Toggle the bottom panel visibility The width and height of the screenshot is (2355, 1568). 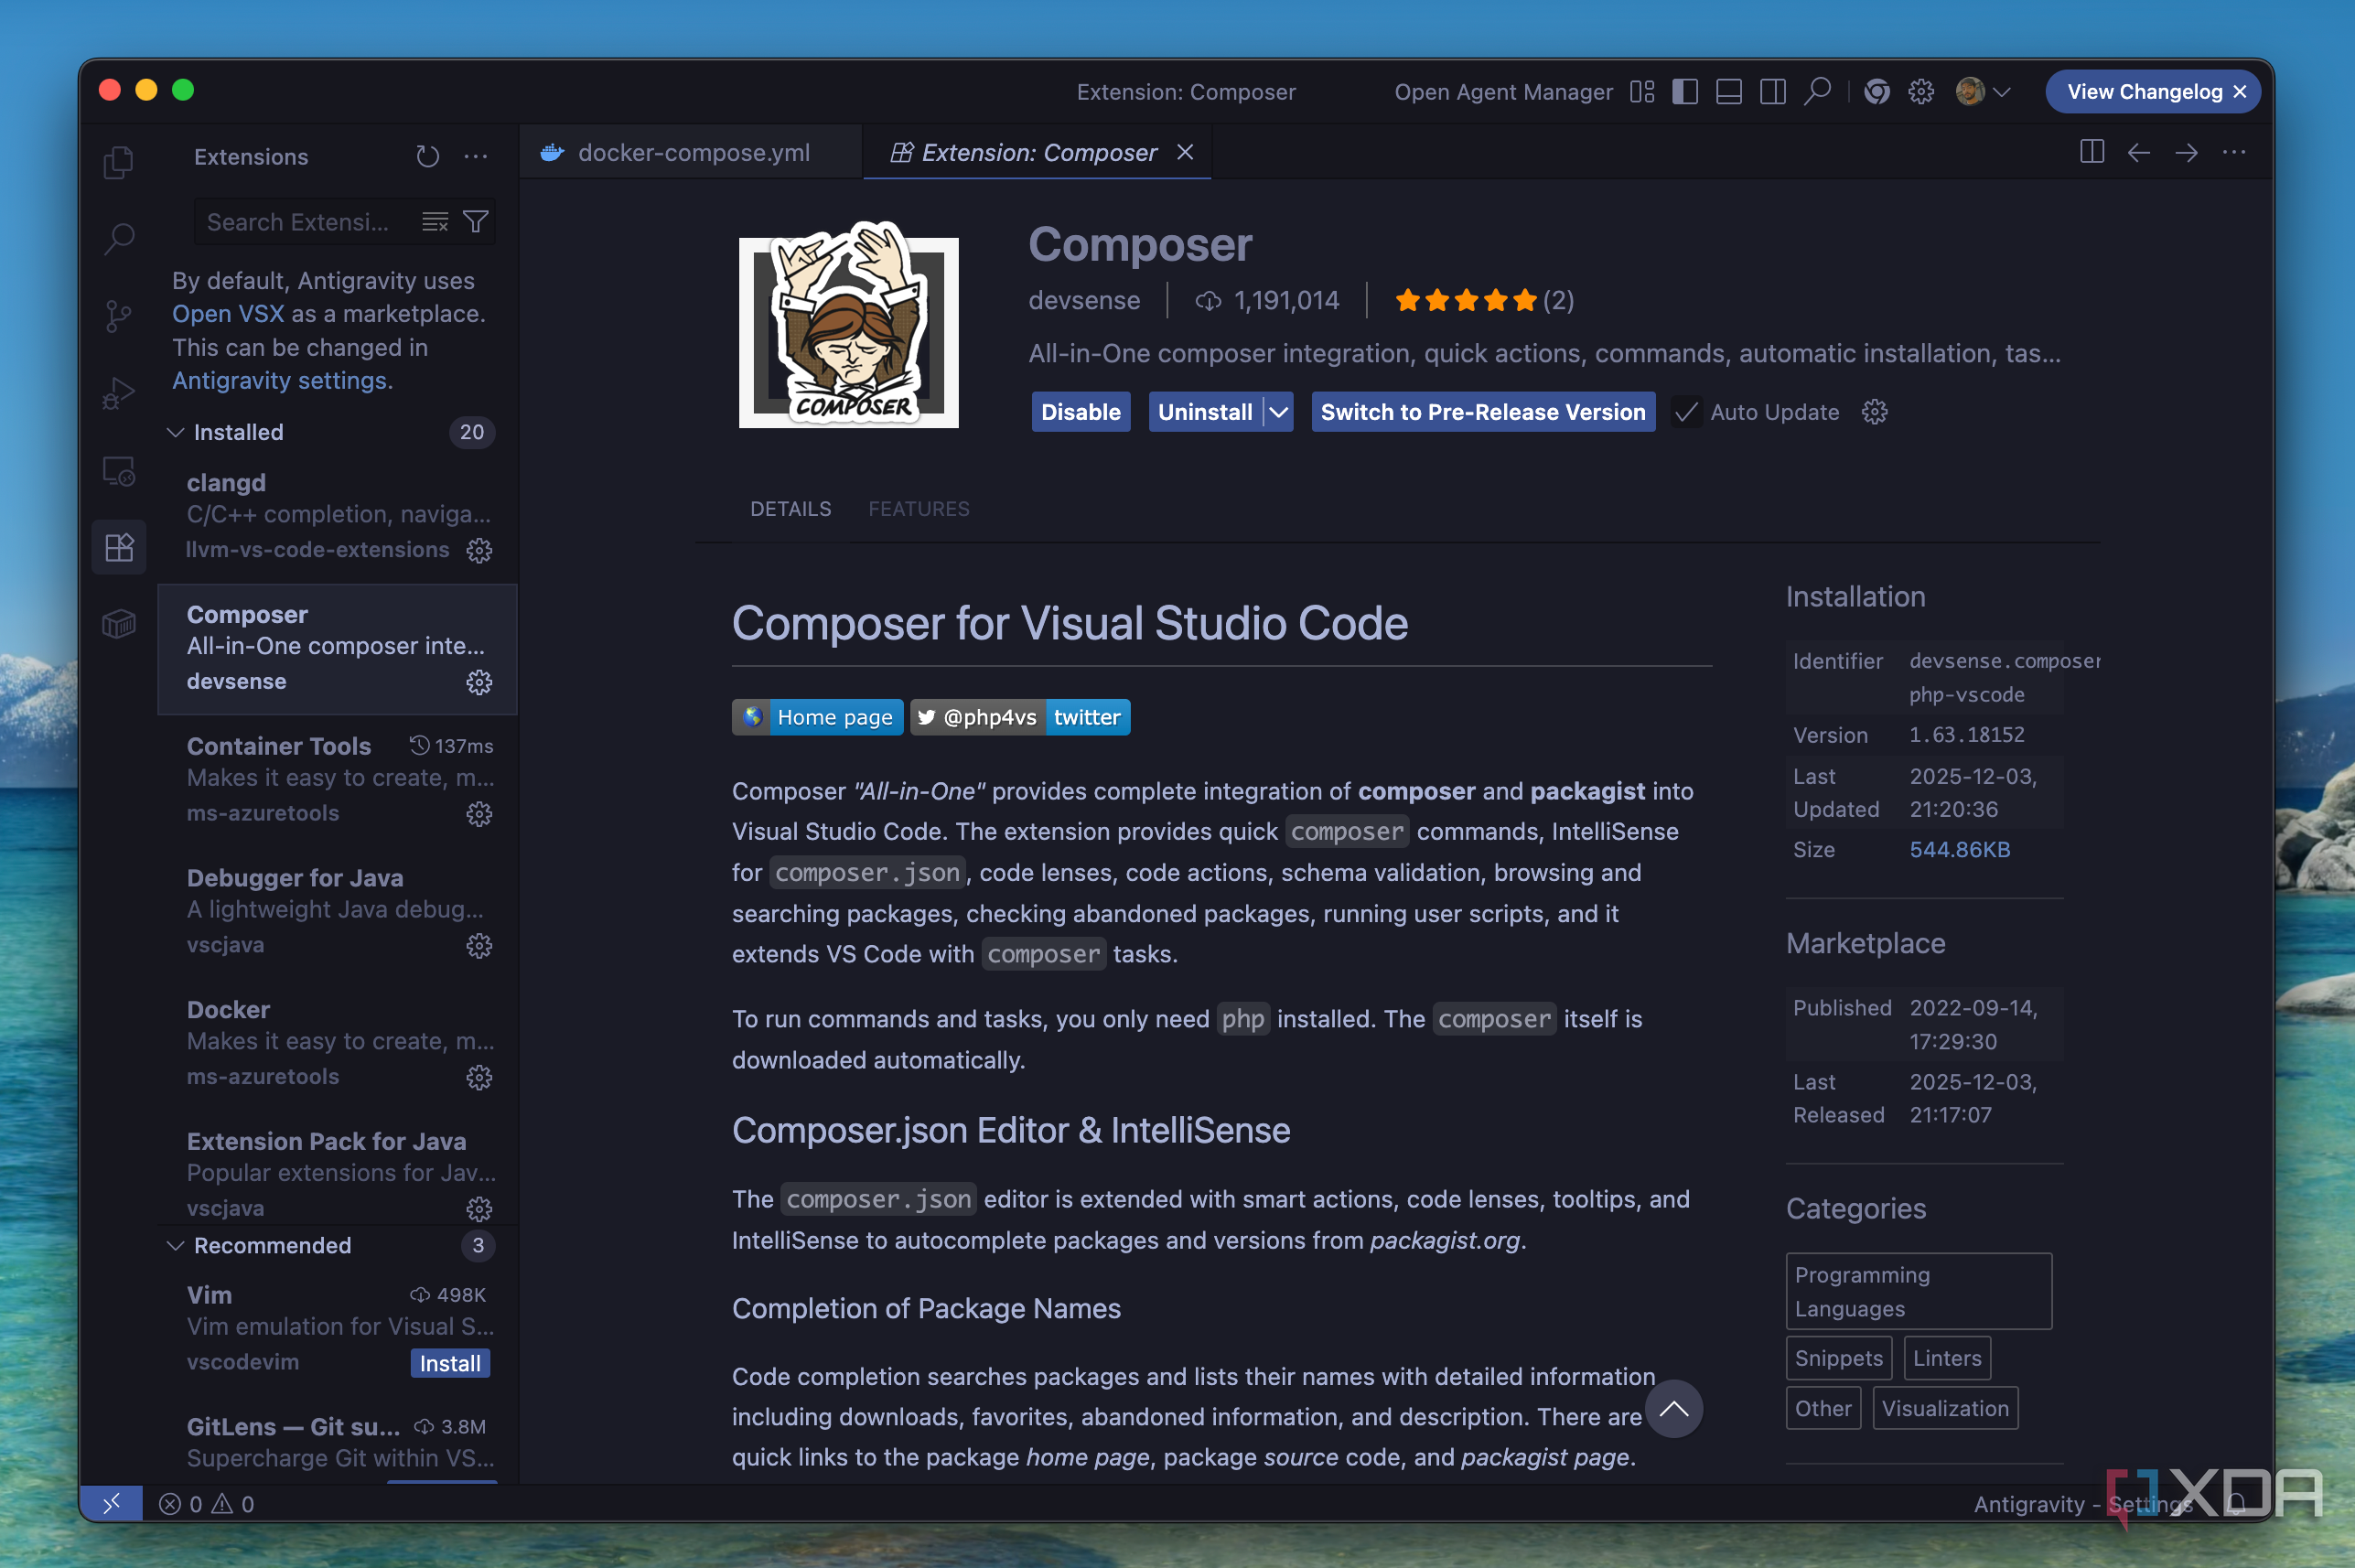[x=1729, y=92]
